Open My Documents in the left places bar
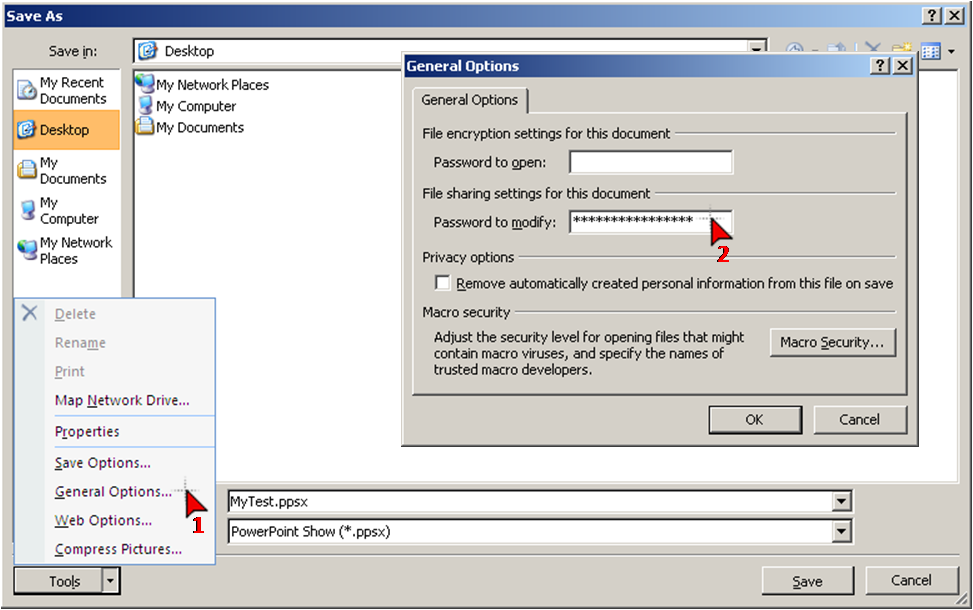973x610 pixels. (66, 171)
